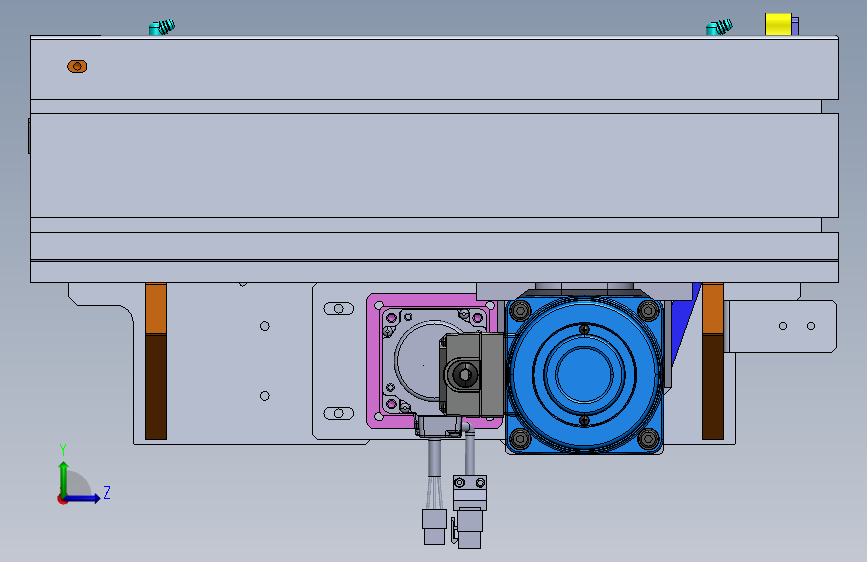Select the blue round gearbox flange center

(584, 374)
